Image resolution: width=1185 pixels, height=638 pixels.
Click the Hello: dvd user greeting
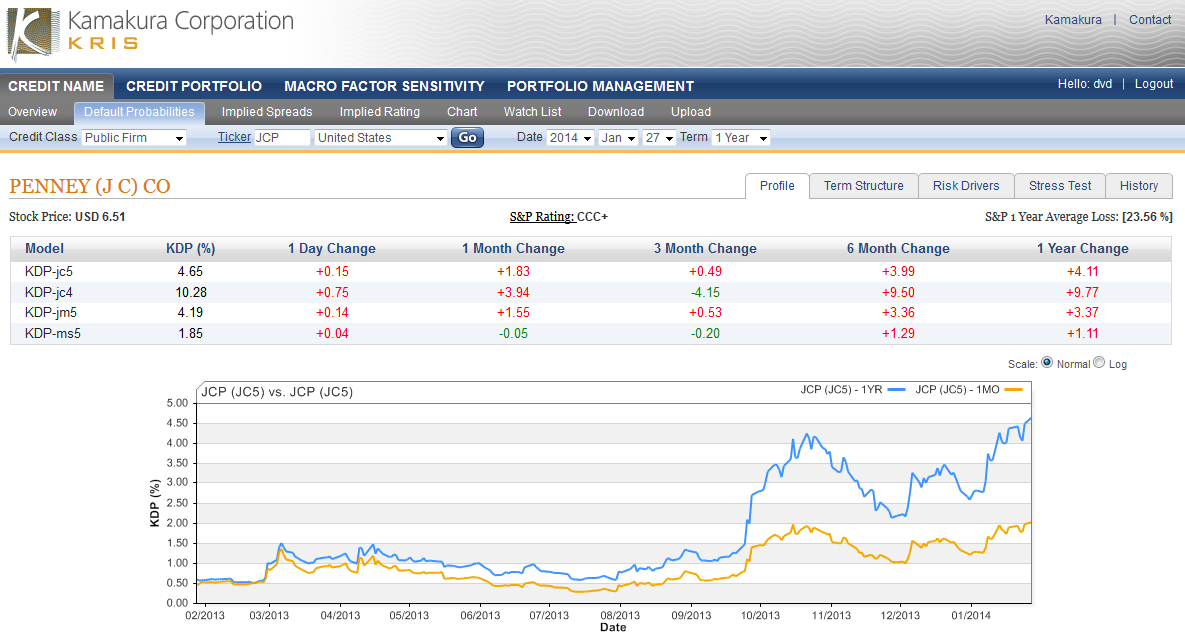tap(1084, 84)
